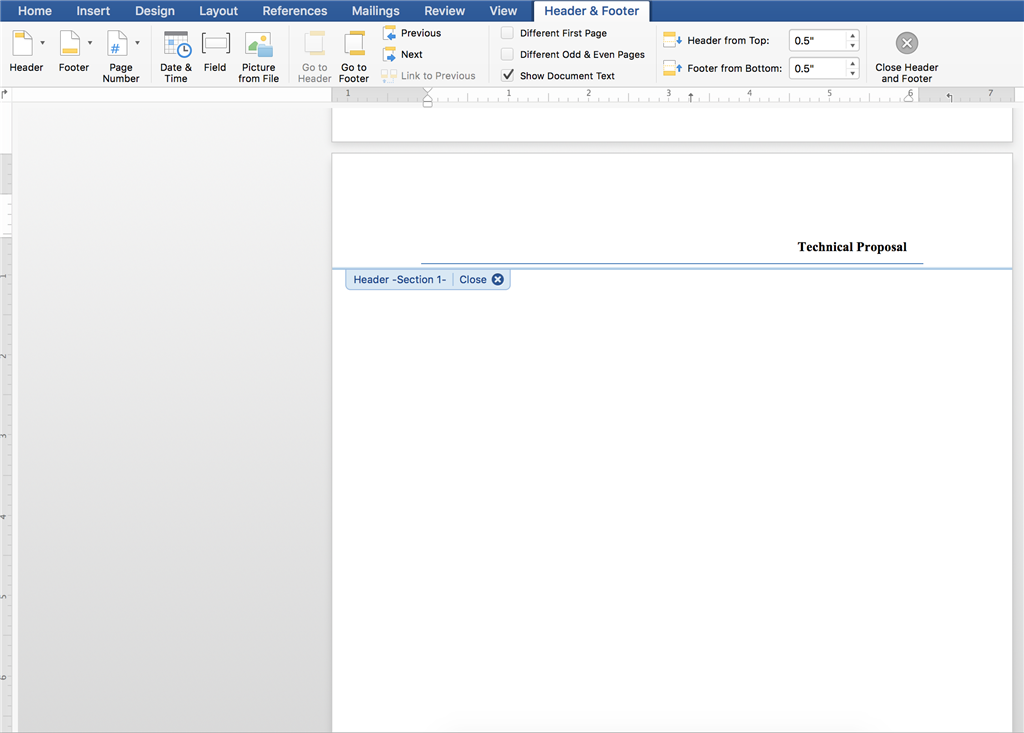The image size is (1024, 733).
Task: Open the Layout tab
Action: 218,11
